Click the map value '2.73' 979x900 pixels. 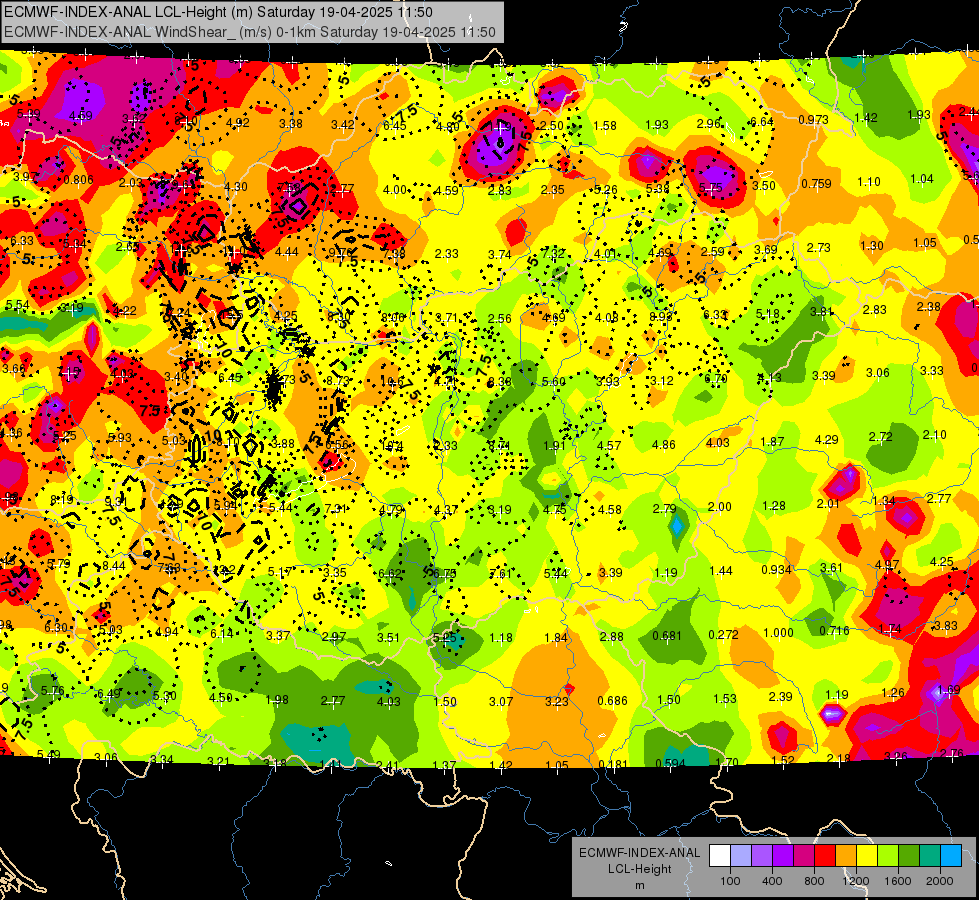[x=818, y=248]
